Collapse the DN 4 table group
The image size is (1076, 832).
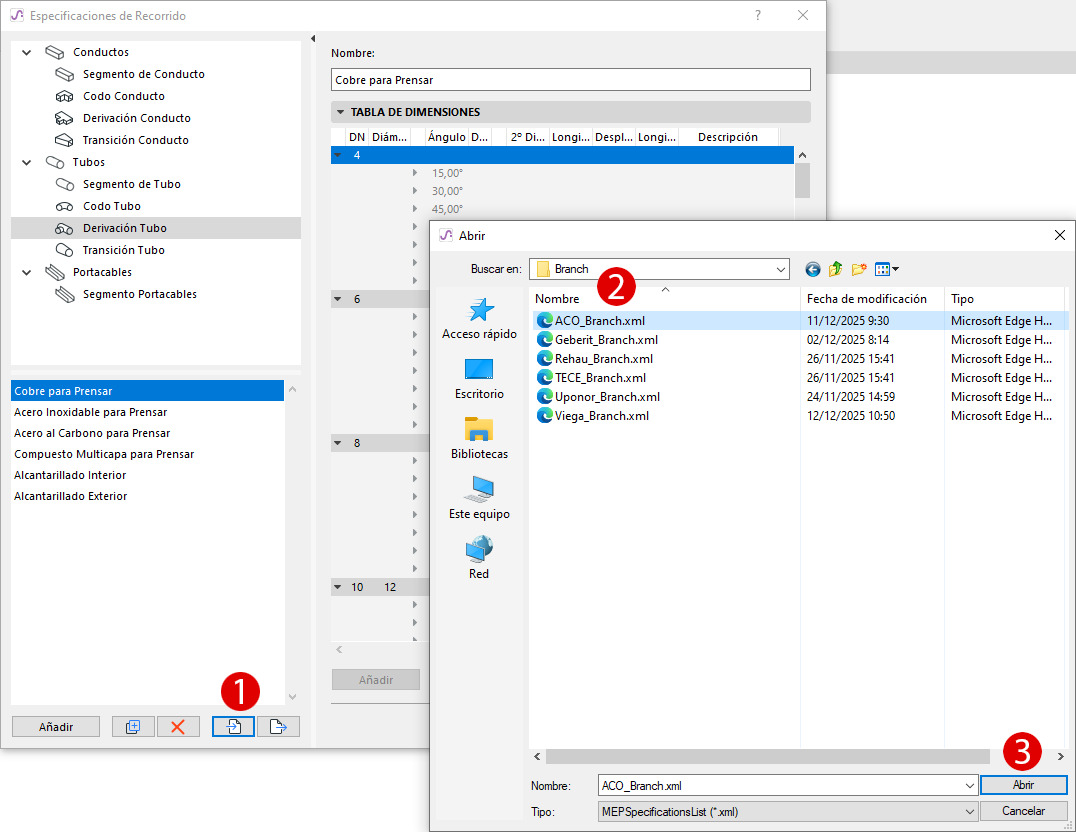coord(338,155)
